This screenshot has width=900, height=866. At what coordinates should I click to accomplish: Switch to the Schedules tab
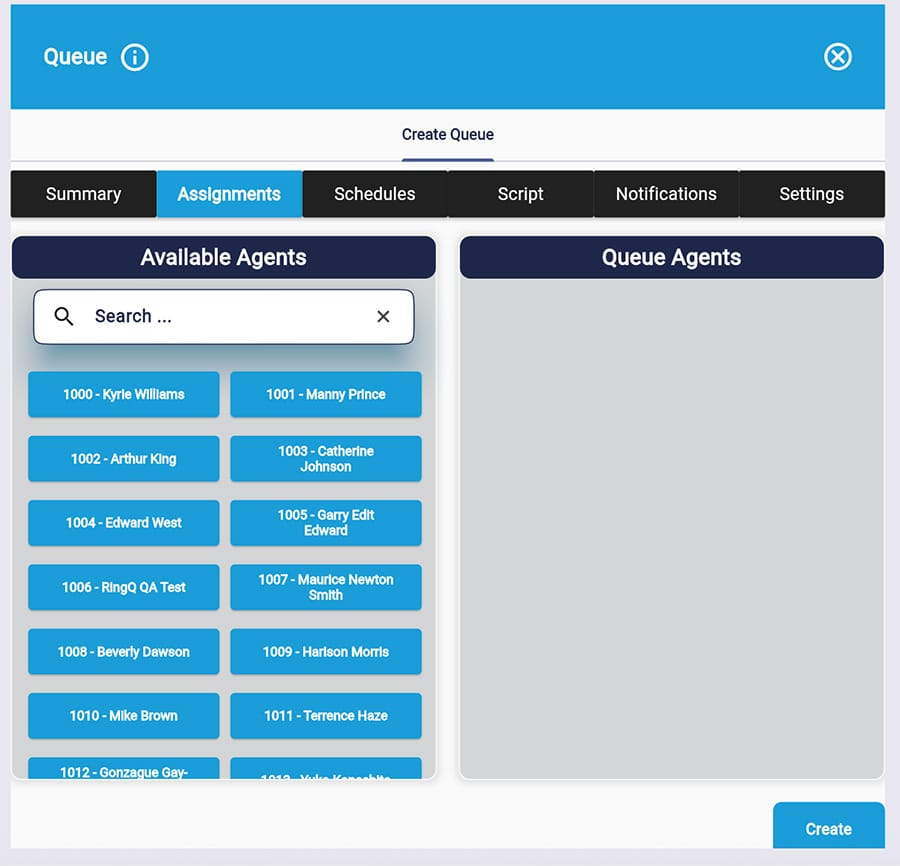pyautogui.click(x=375, y=194)
